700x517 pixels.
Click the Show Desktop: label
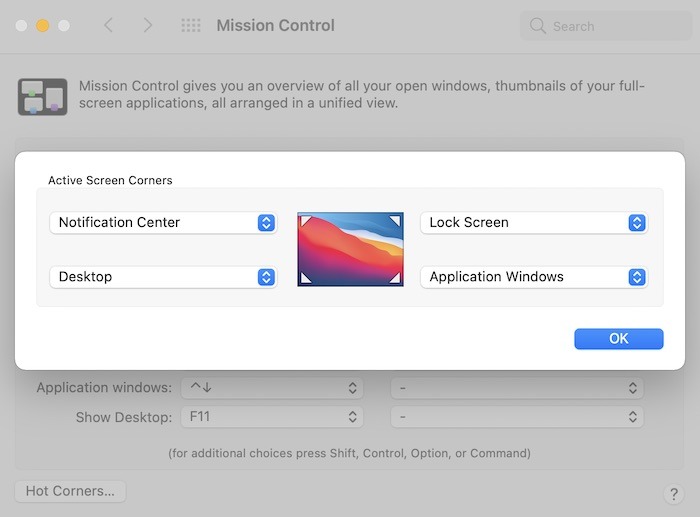[x=124, y=417]
